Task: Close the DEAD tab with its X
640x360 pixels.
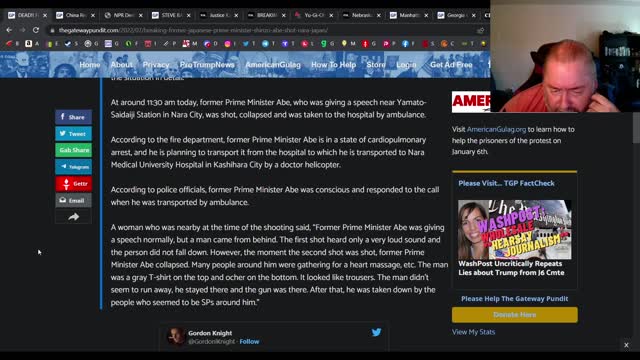Action: click(x=45, y=16)
